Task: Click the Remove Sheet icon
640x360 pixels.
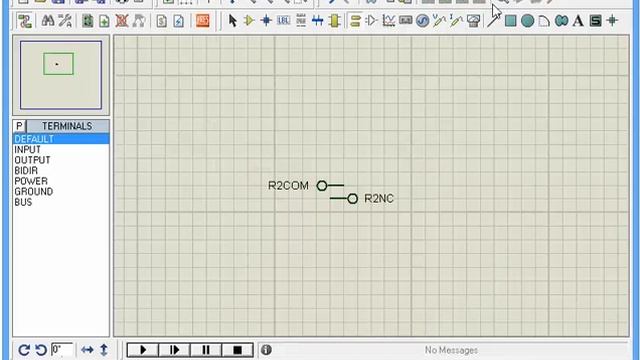Action: (122, 20)
